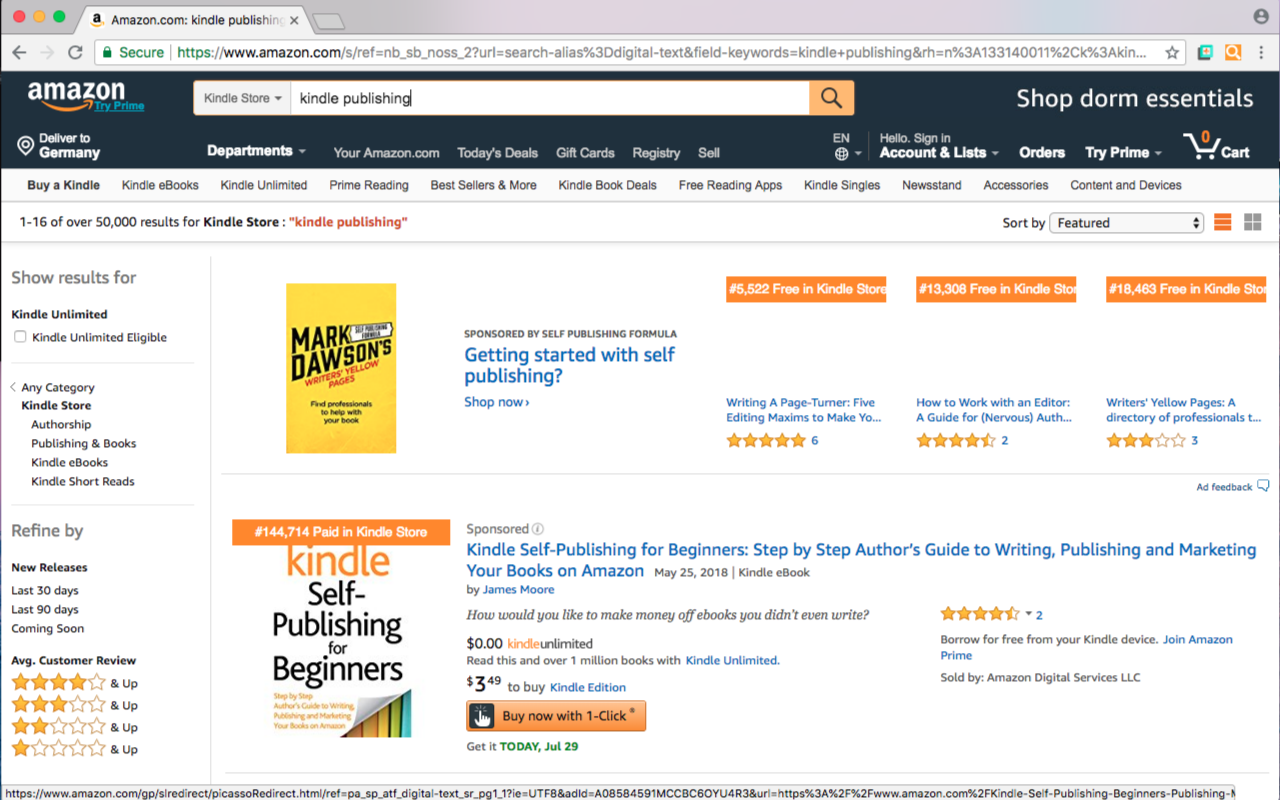Click Shop dorm essentials banner
Screen dimensions: 1280x800
tap(1134, 98)
